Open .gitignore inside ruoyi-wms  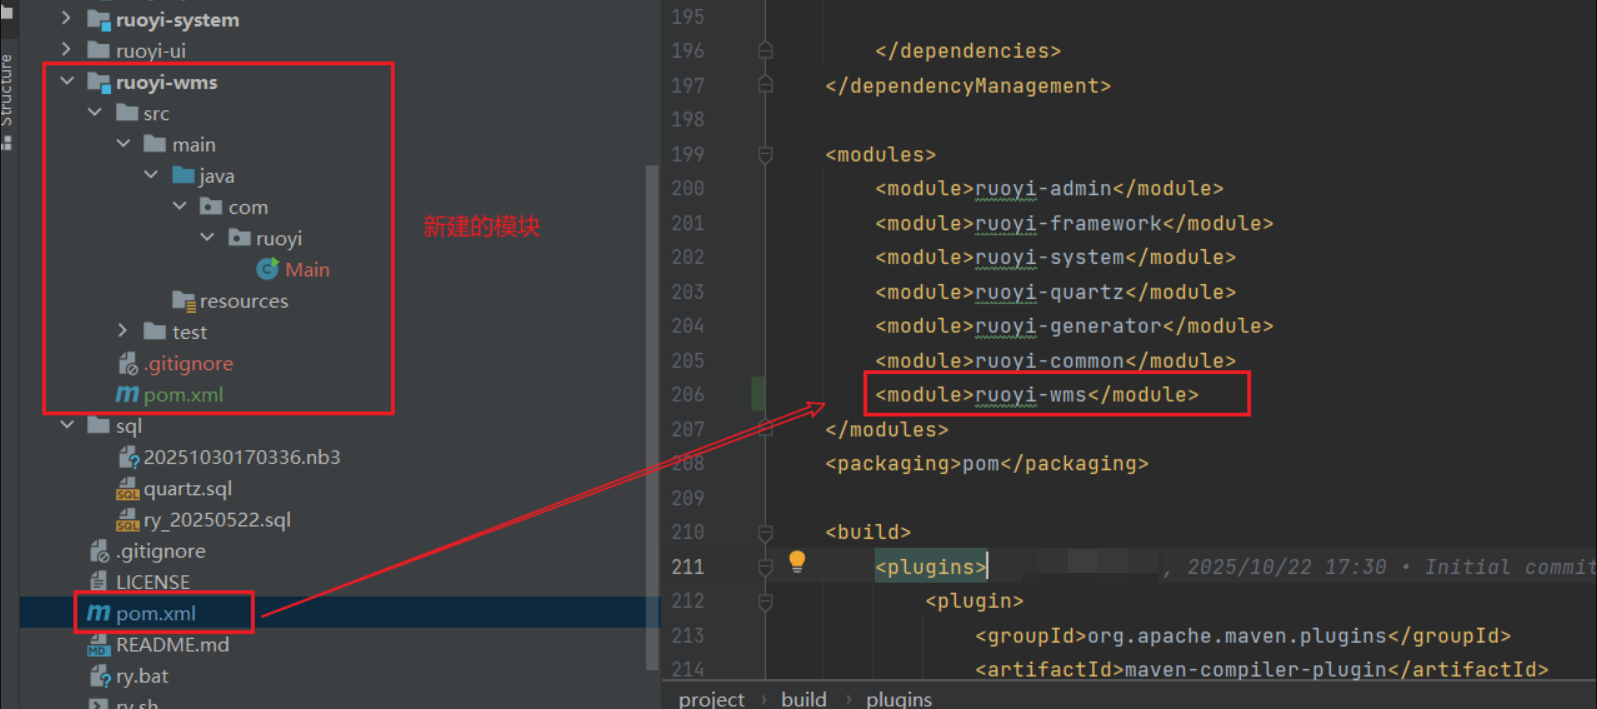pos(188,363)
